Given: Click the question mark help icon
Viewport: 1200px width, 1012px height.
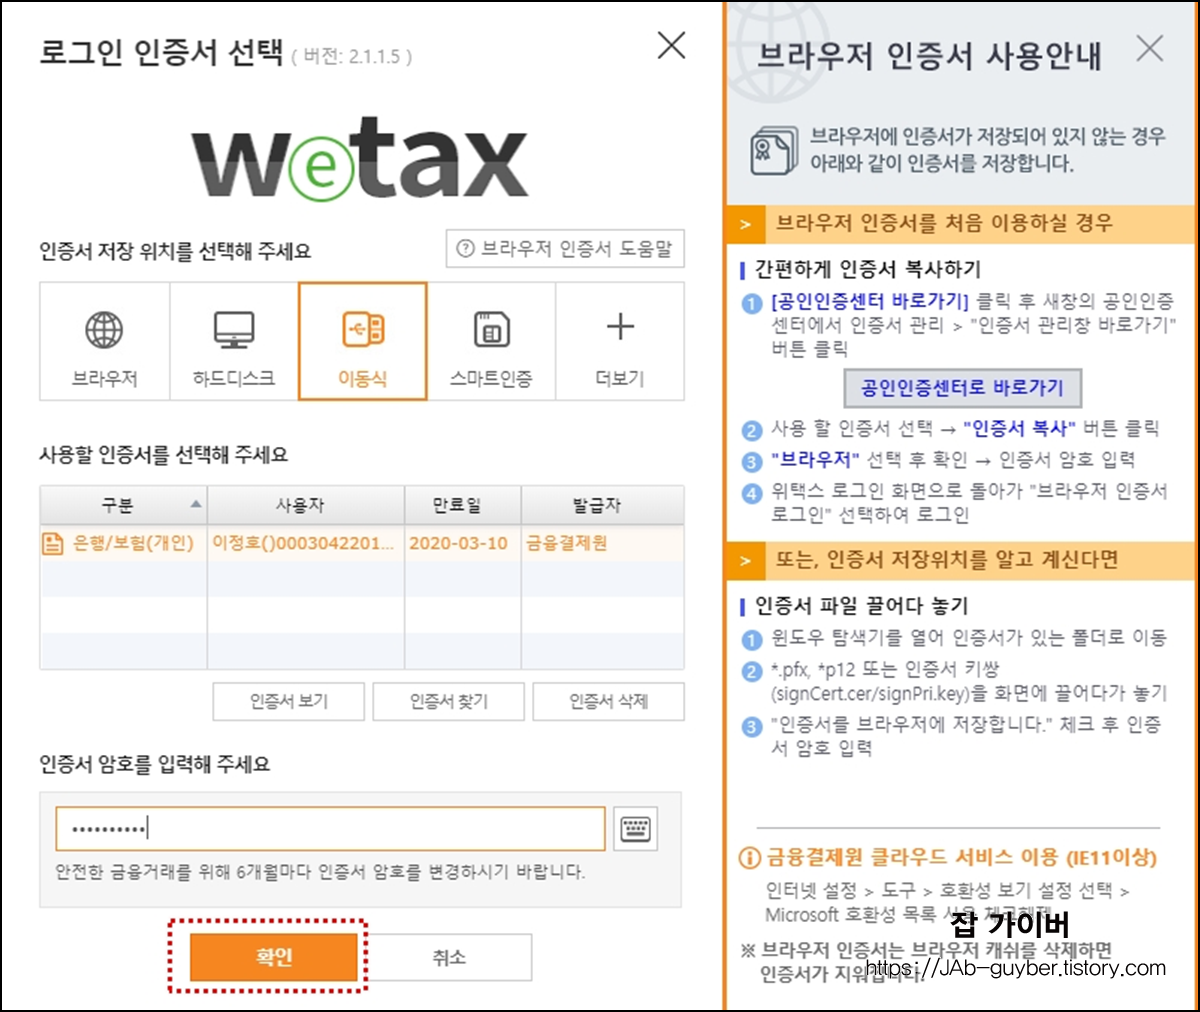Looking at the screenshot, I should pos(465,249).
